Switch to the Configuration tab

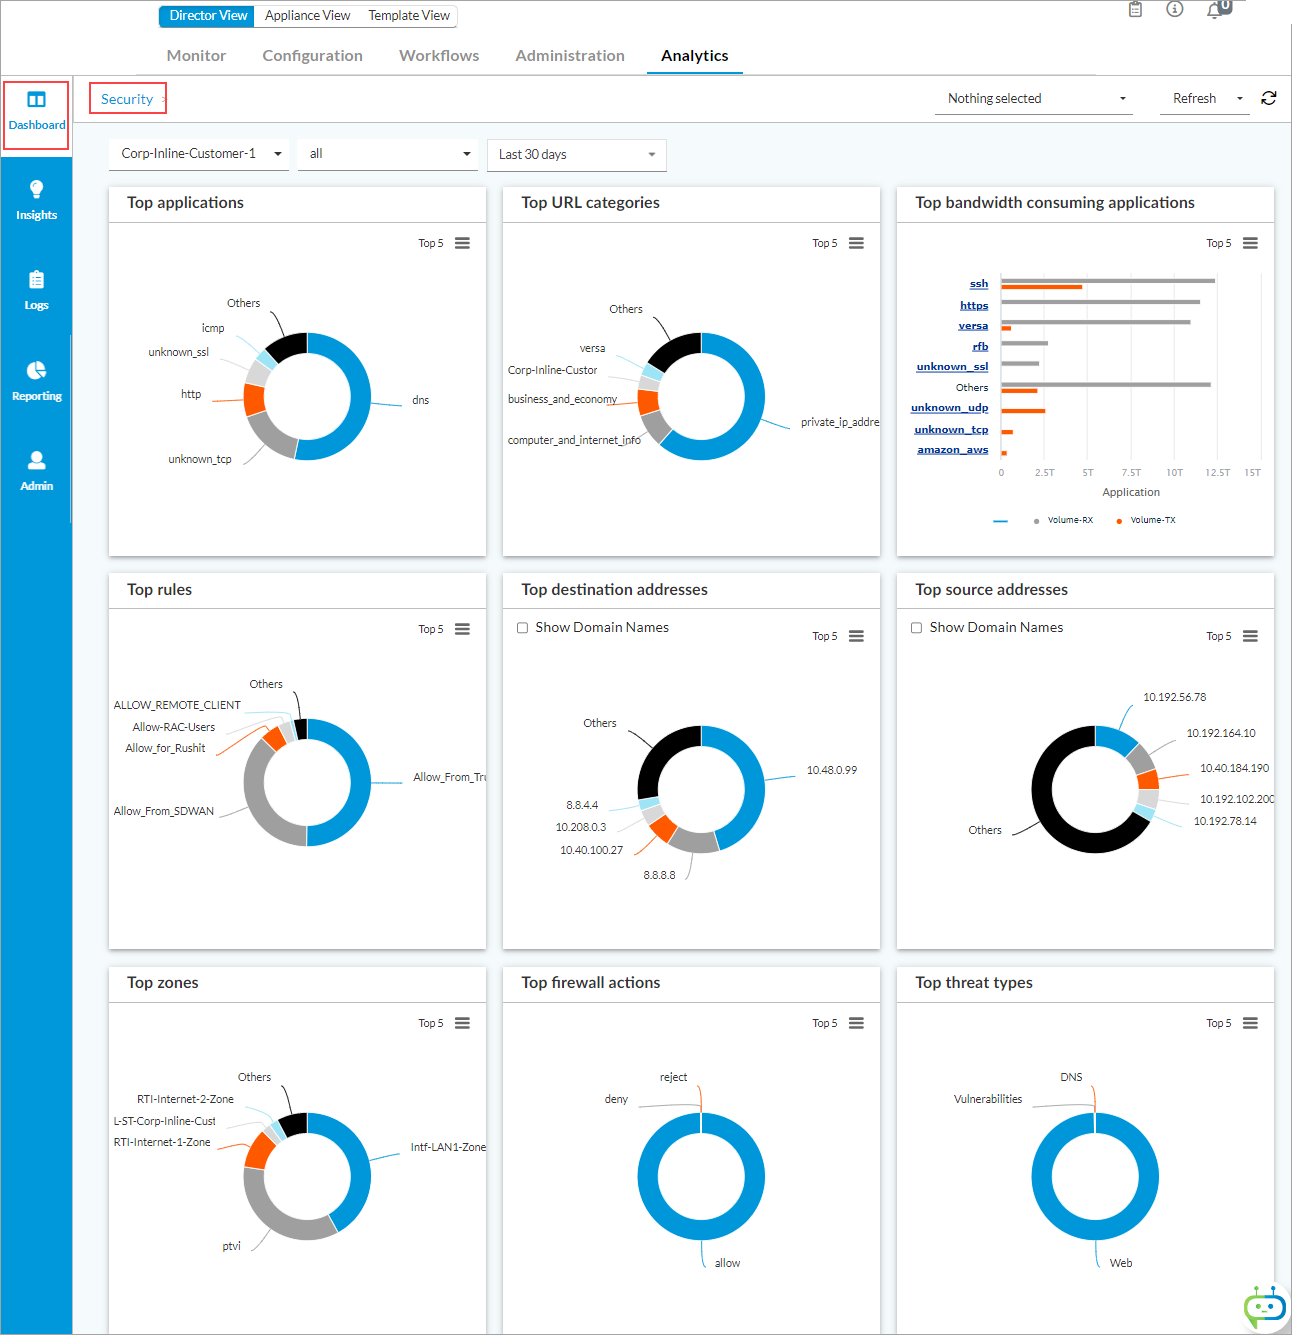point(312,56)
